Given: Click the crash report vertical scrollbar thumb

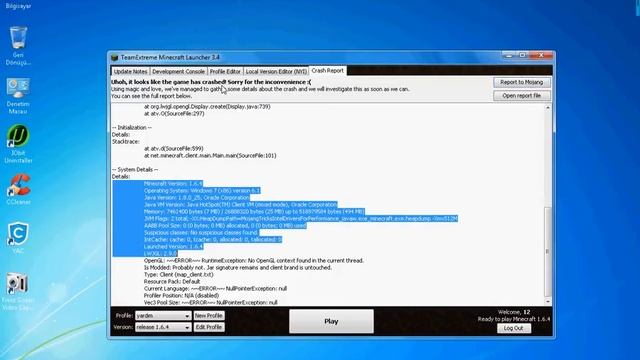Looking at the screenshot, I should click(x=548, y=252).
